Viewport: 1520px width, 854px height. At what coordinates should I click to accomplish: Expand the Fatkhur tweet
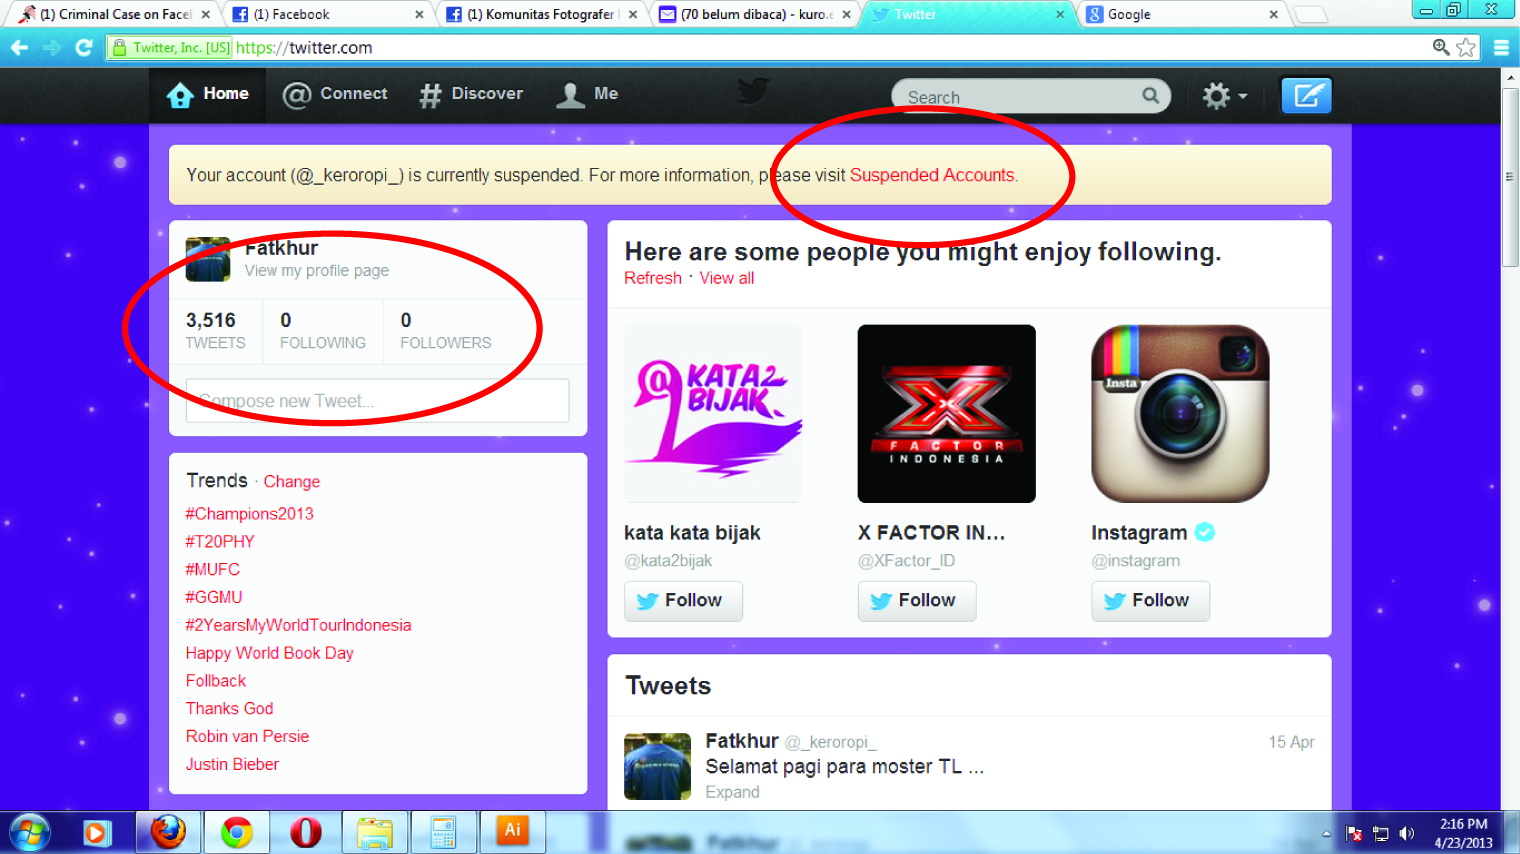click(x=732, y=793)
